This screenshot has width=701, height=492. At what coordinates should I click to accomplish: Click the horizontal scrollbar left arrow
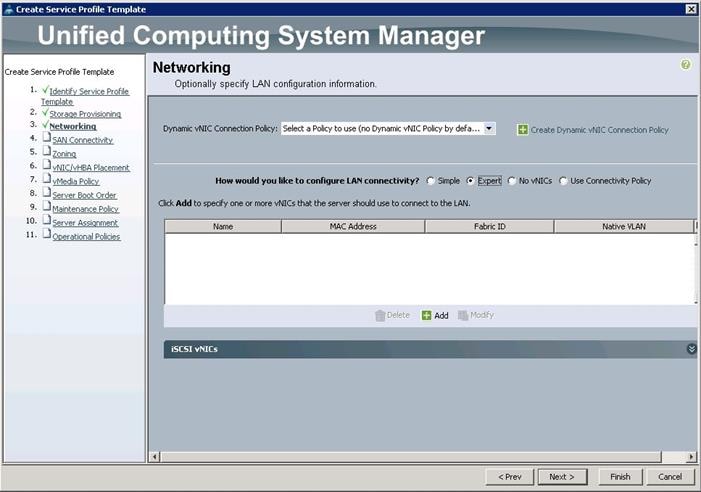(155, 457)
